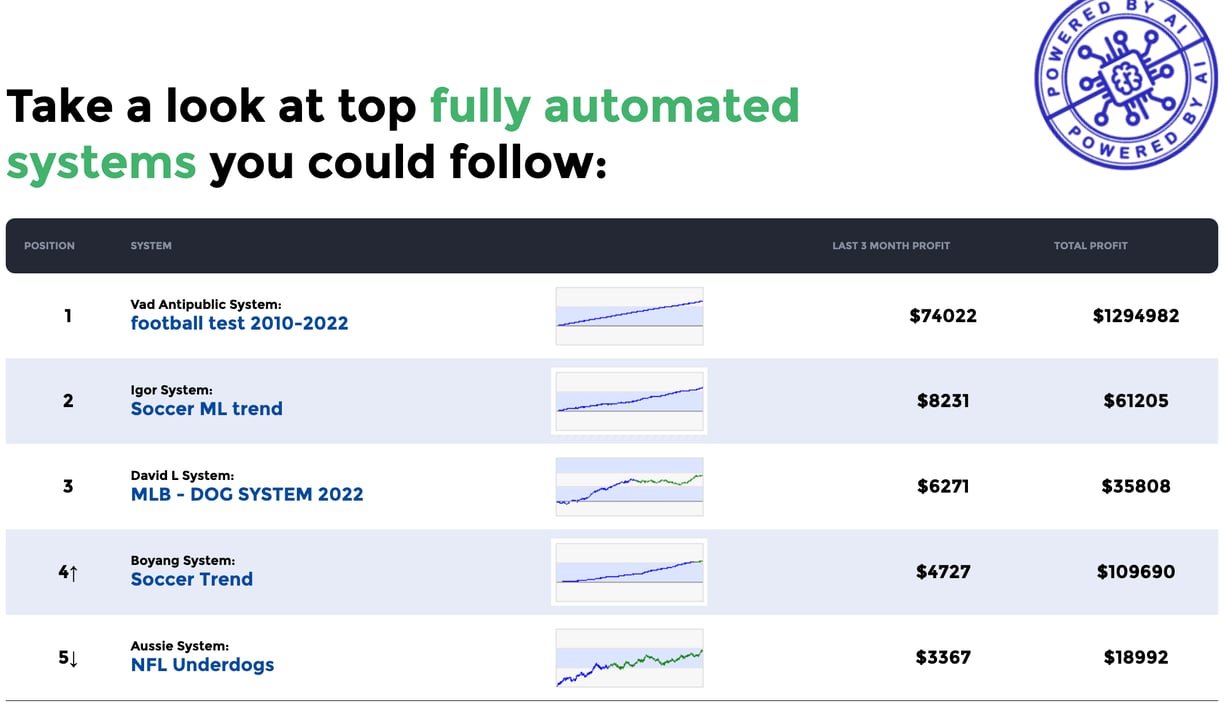
Task: Click the $1294982 total profit value
Action: tap(1136, 316)
